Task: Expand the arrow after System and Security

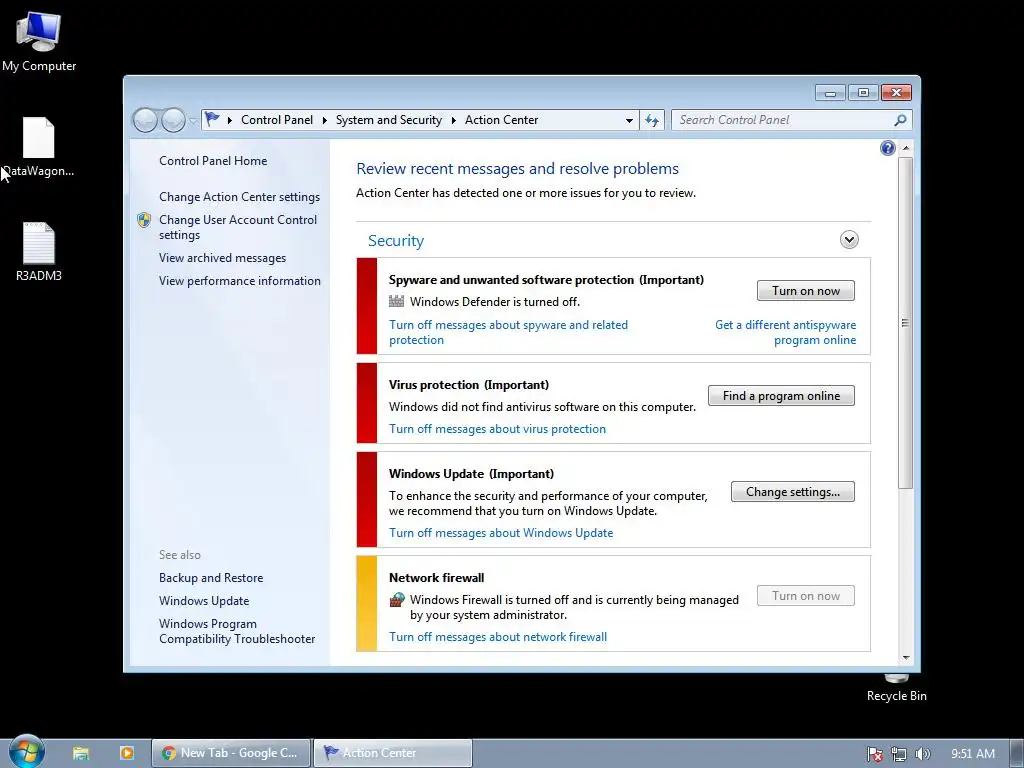Action: pyautogui.click(x=453, y=120)
